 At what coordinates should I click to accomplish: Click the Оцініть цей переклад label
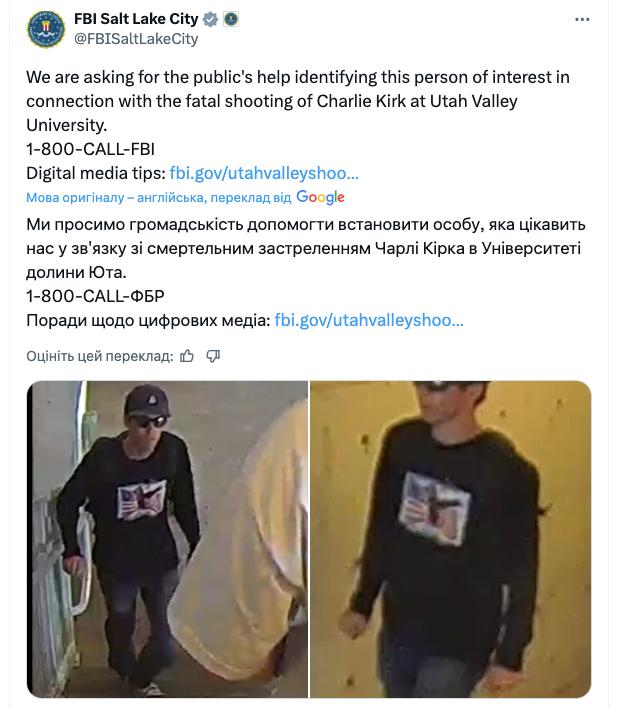pos(100,356)
